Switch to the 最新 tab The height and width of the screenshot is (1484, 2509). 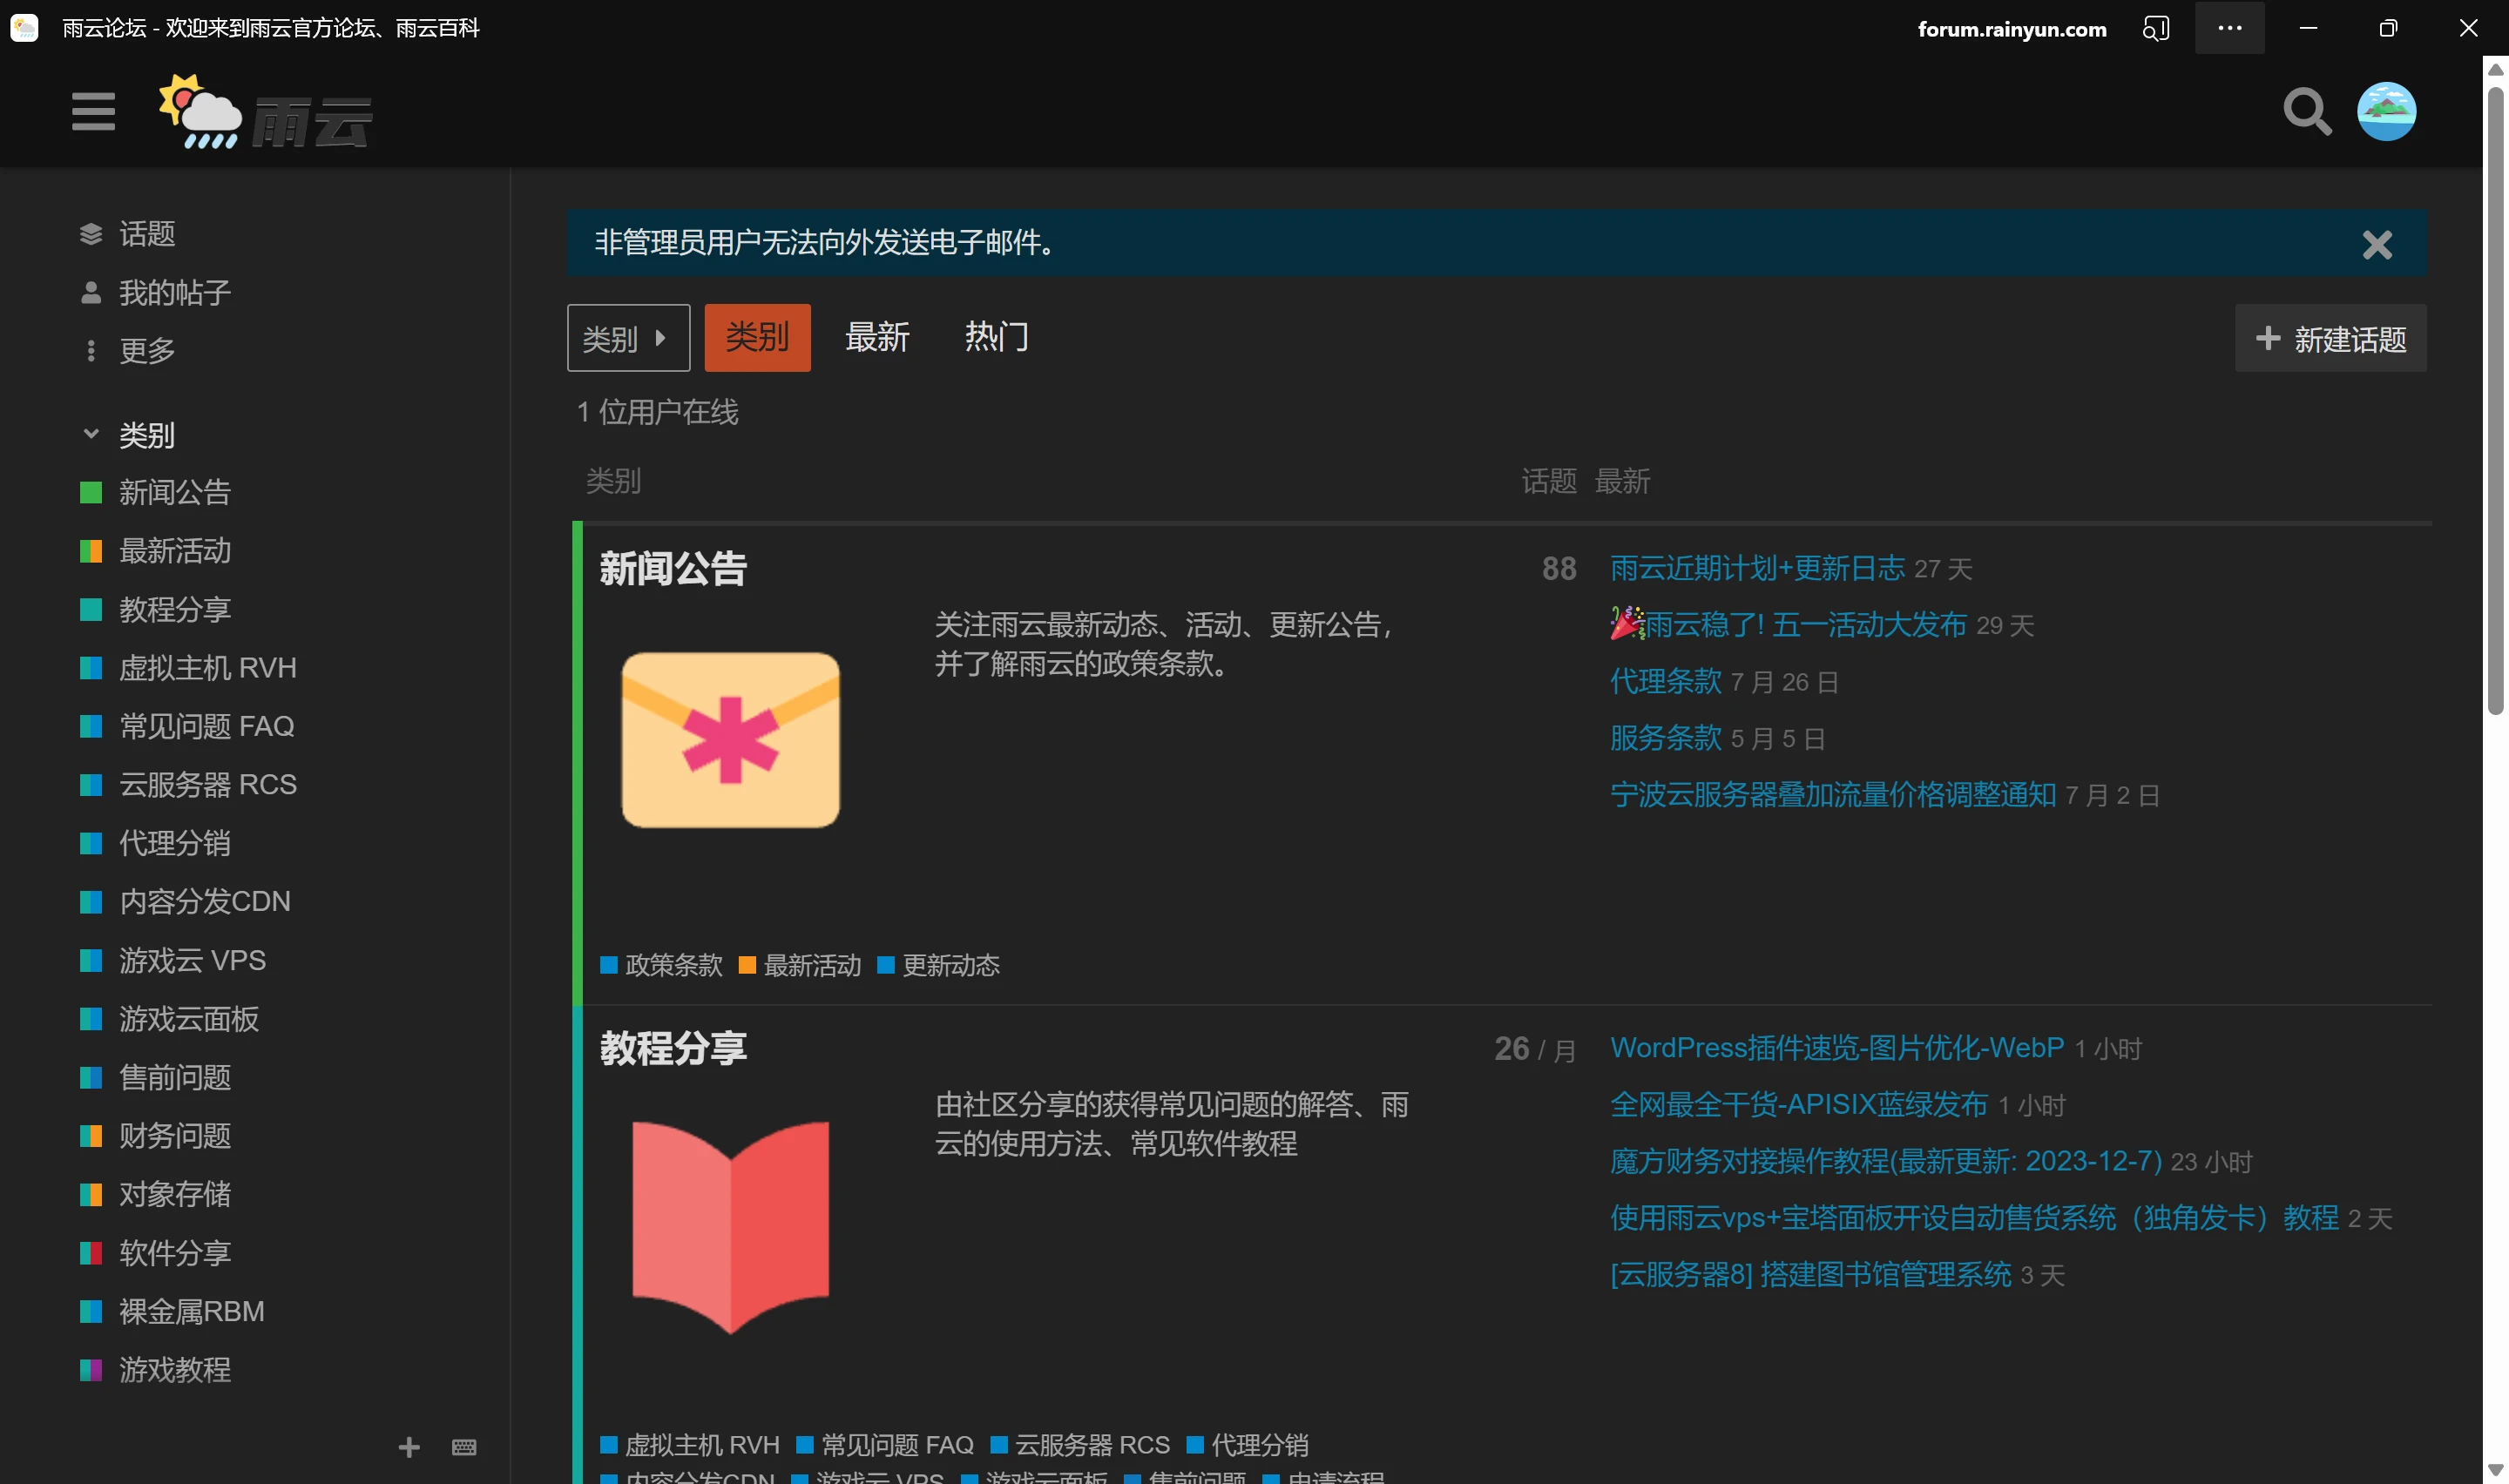point(877,338)
